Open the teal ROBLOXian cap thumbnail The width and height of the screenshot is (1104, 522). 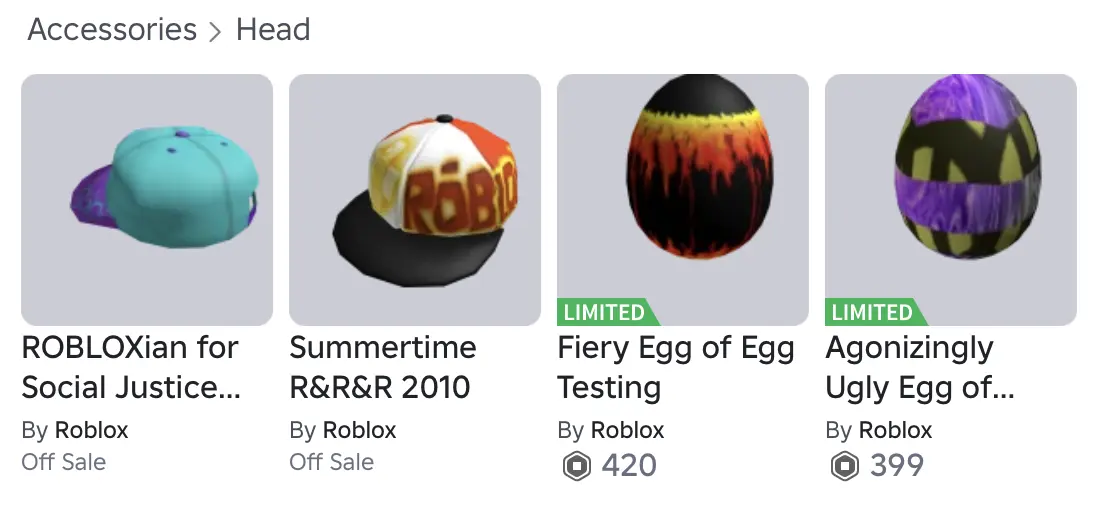(x=147, y=200)
